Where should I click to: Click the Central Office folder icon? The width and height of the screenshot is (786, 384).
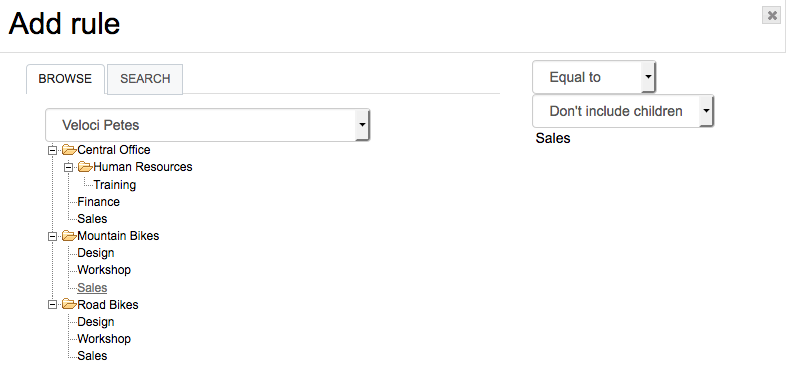[x=69, y=149]
